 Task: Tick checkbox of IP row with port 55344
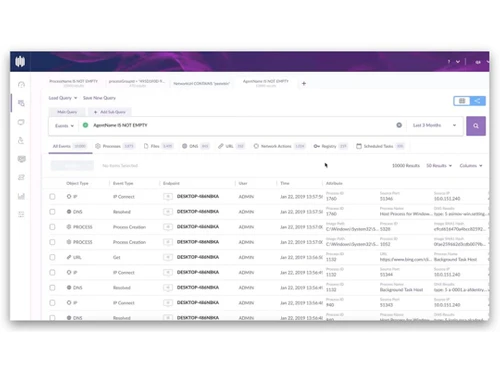pyautogui.click(x=52, y=272)
